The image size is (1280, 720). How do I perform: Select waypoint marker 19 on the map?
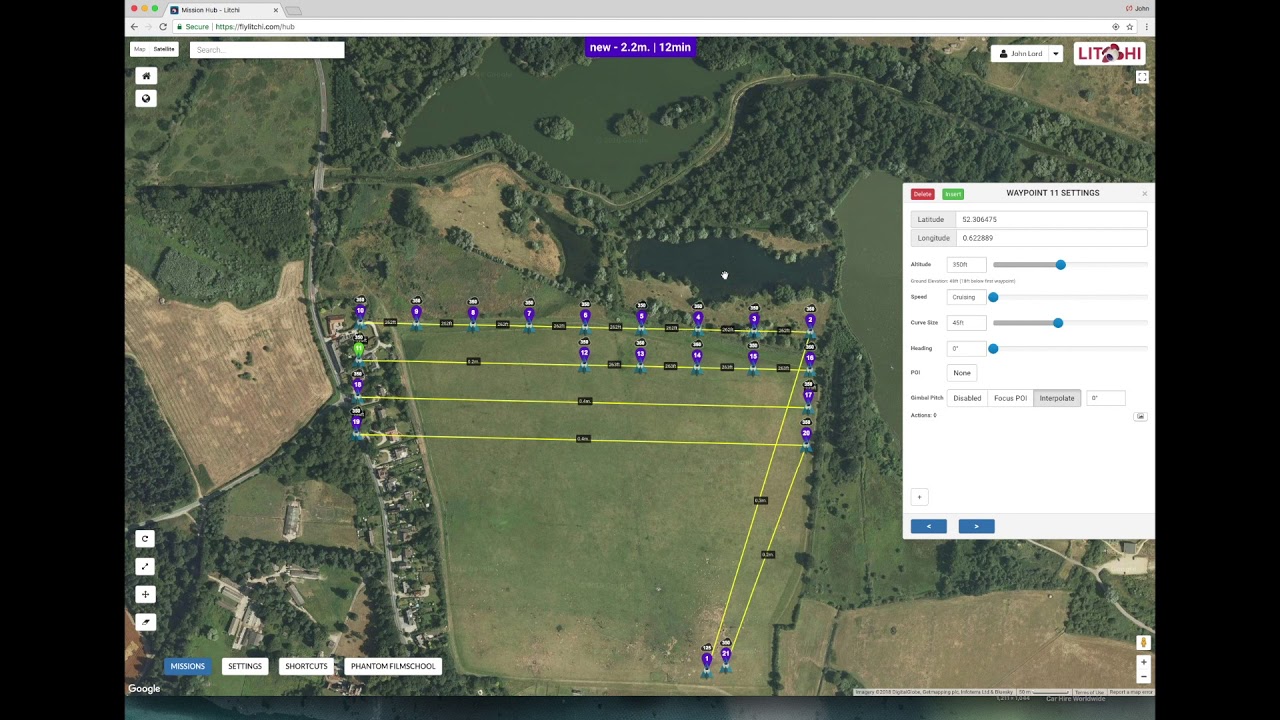(356, 423)
